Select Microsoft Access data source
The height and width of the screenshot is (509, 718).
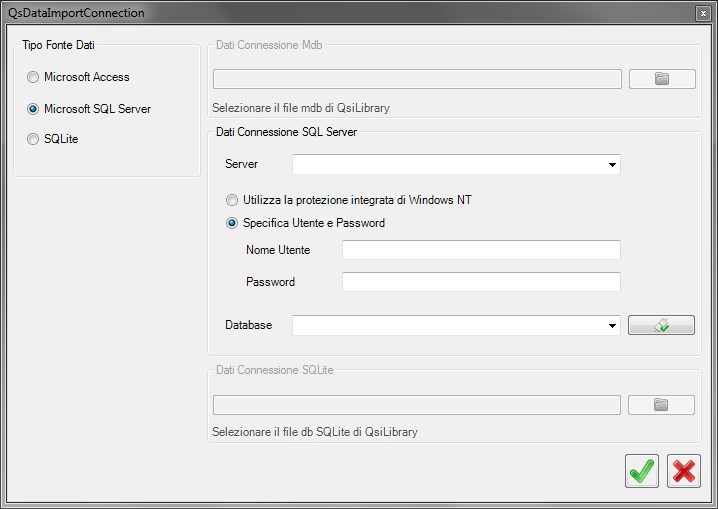[x=78, y=77]
